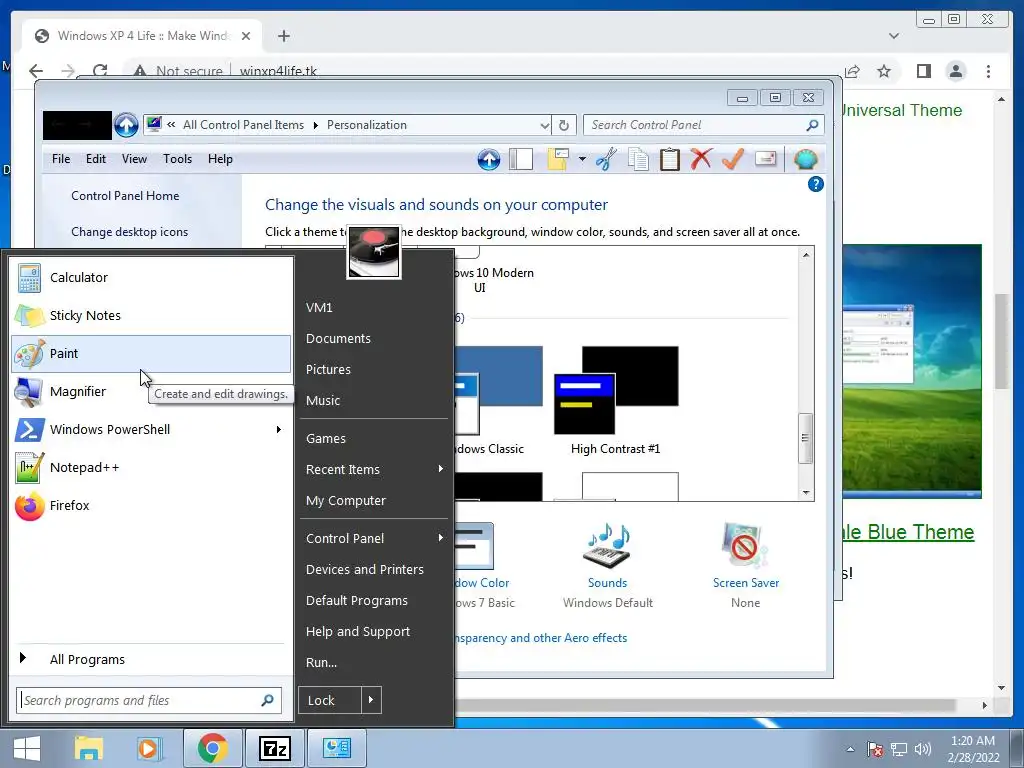Click the Up arrow icon in Control Panel toolbar
Viewport: 1024px width, 768px height.
pyautogui.click(x=488, y=159)
